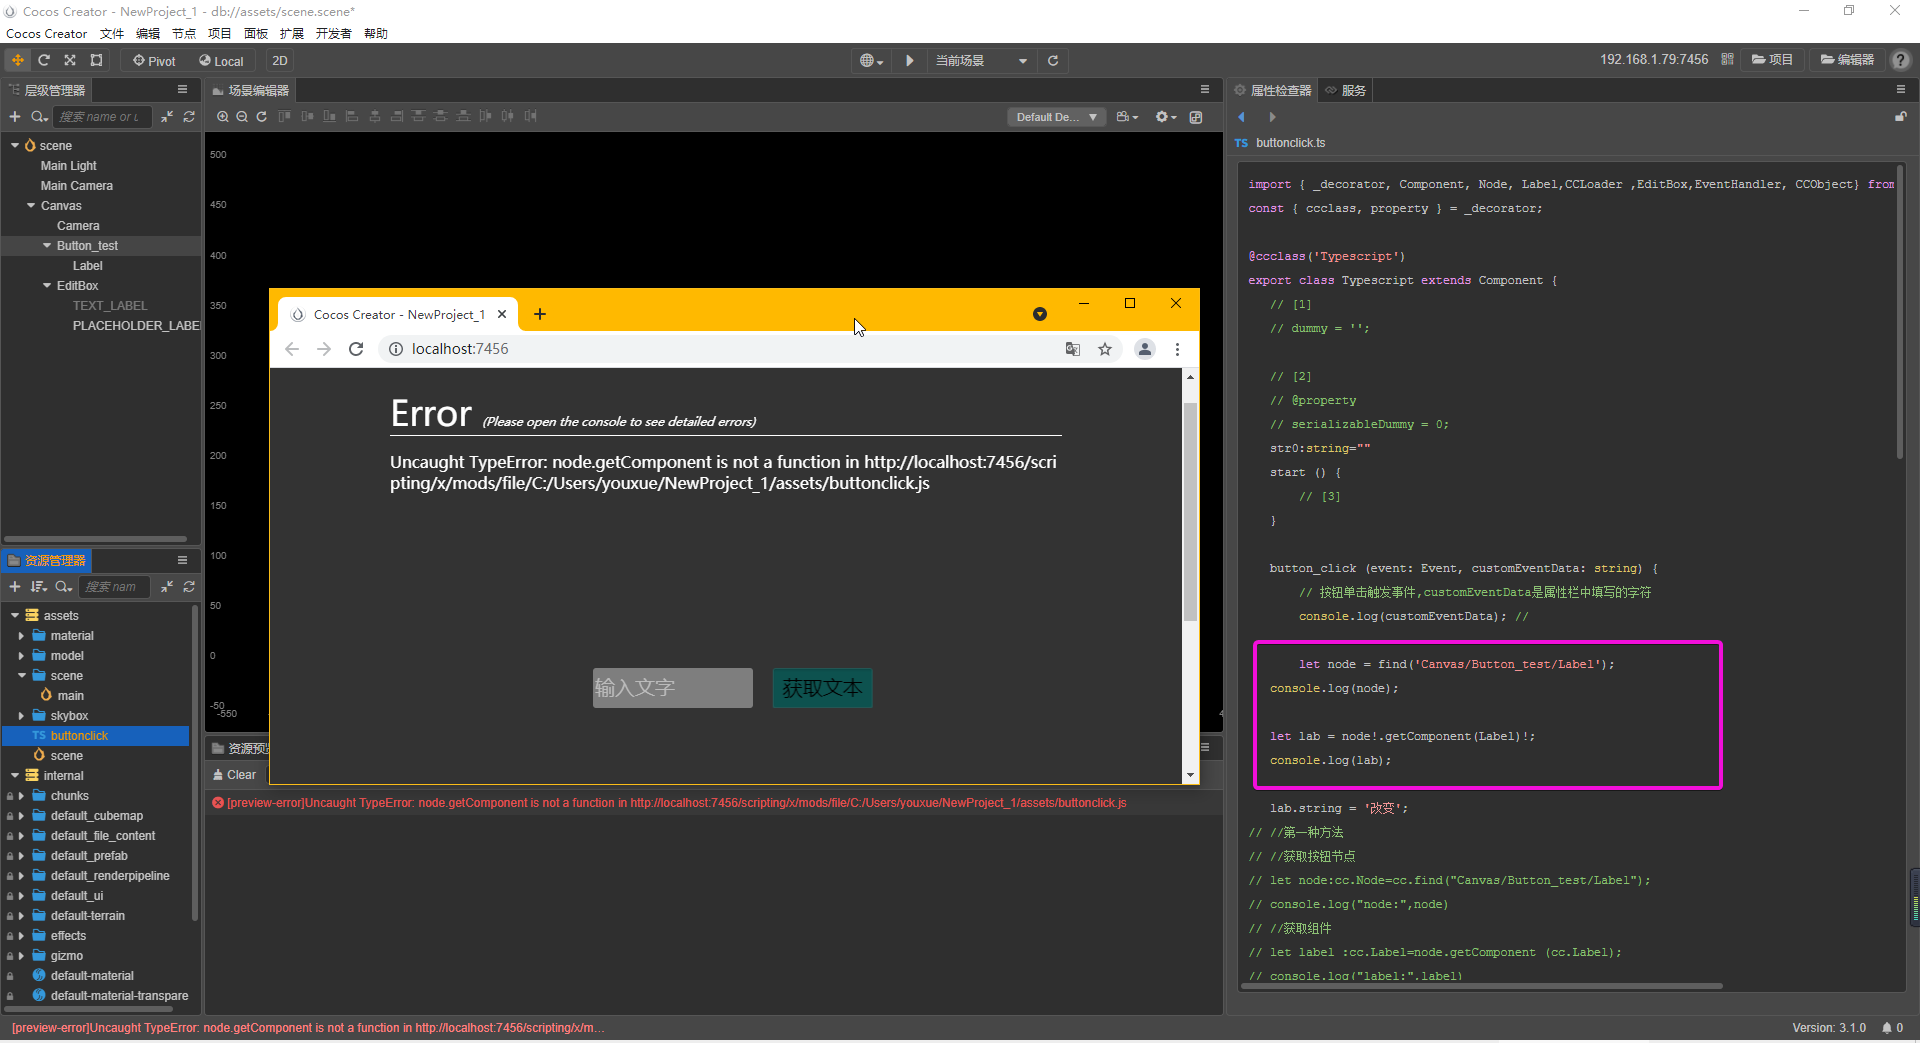This screenshot has width=1920, height=1043.
Task: Zoom out the scene editor
Action: tap(242, 117)
